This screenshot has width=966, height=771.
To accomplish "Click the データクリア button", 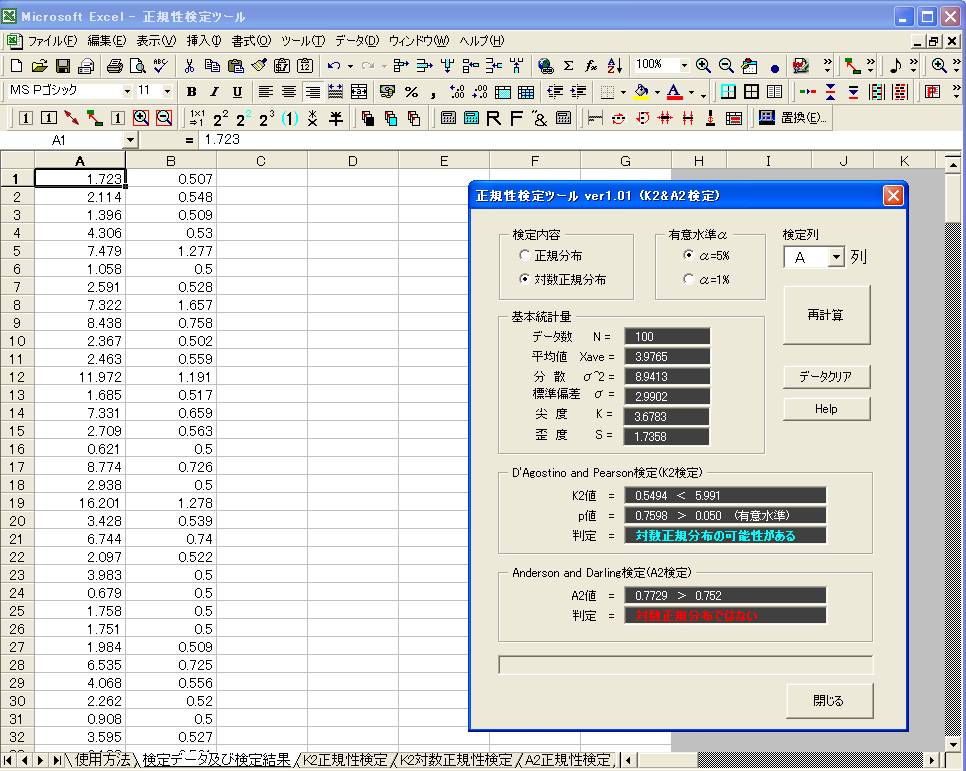I will [826, 376].
